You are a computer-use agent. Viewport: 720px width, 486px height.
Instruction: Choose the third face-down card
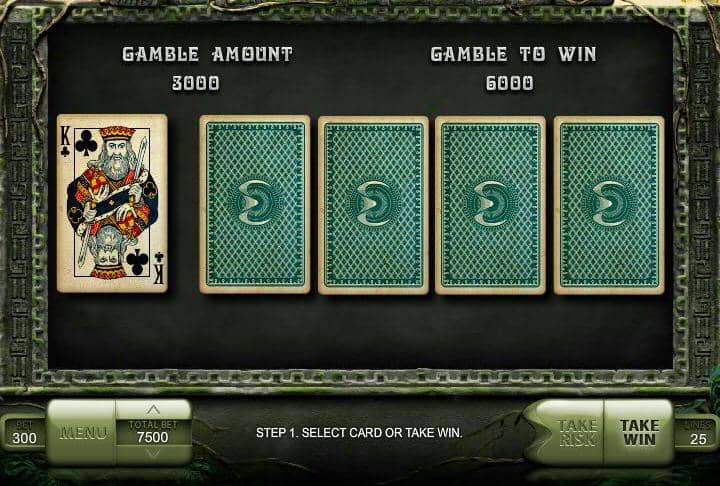tap(490, 205)
